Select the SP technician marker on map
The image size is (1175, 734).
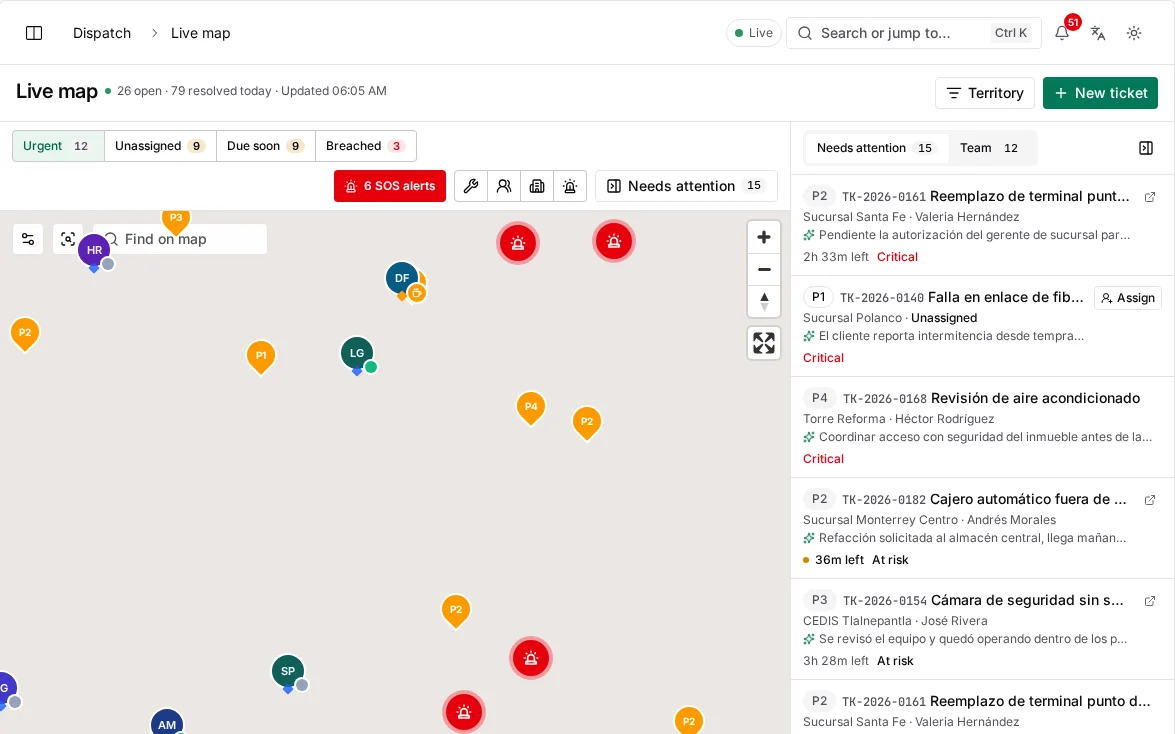coord(288,671)
